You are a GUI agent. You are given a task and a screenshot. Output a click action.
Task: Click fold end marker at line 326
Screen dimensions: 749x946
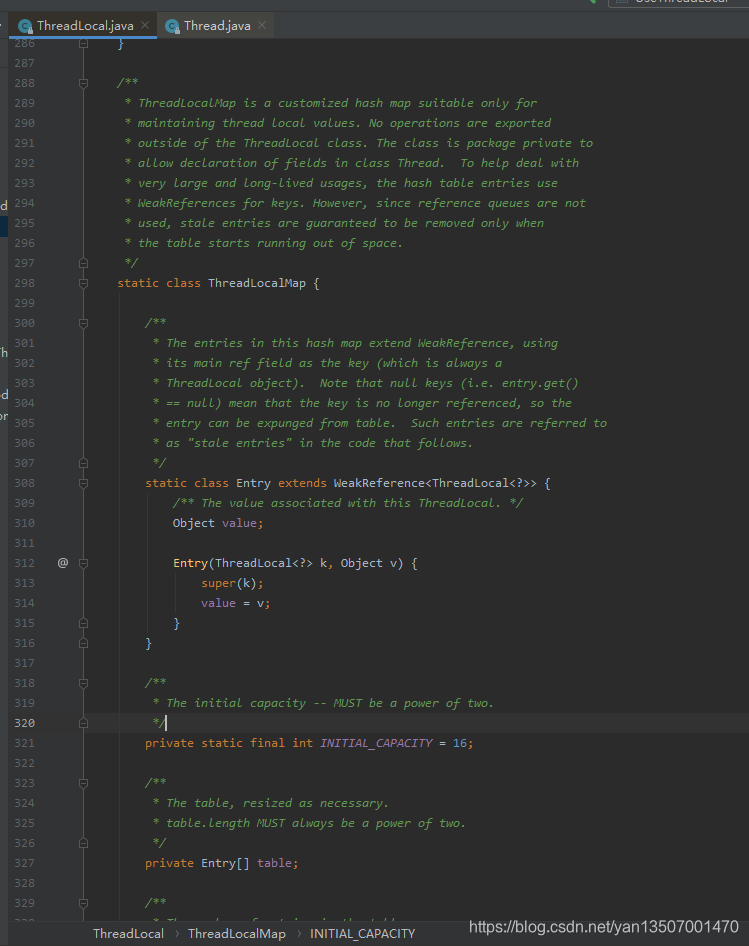coord(83,843)
